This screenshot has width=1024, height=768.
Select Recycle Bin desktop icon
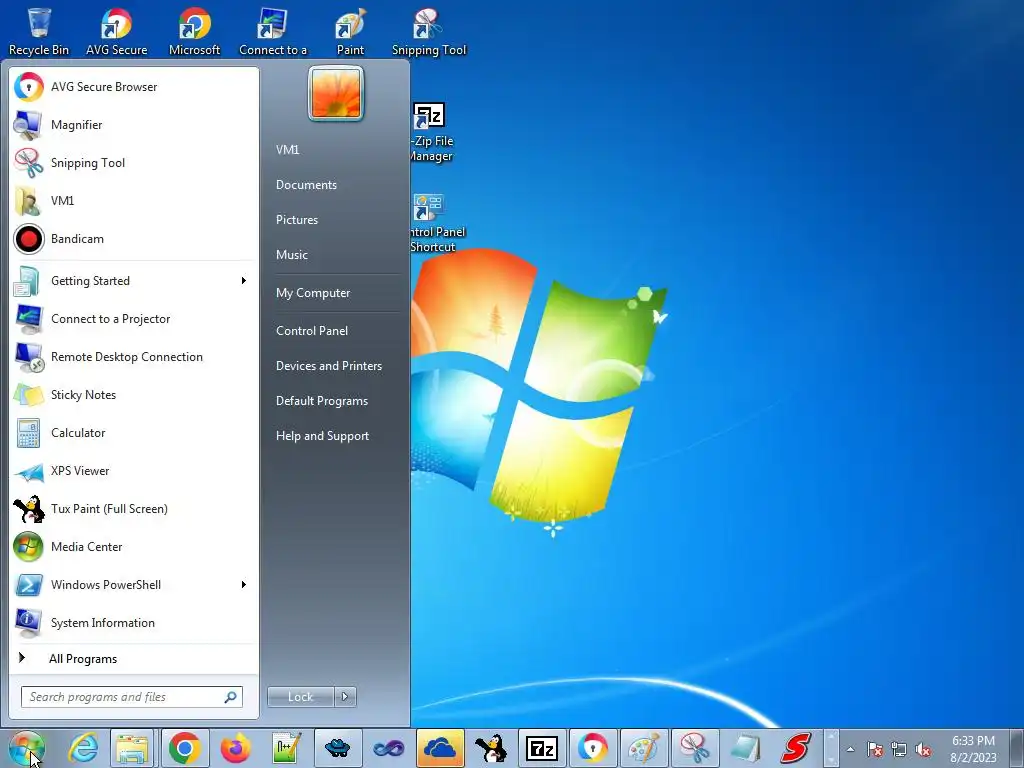pyautogui.click(x=39, y=31)
